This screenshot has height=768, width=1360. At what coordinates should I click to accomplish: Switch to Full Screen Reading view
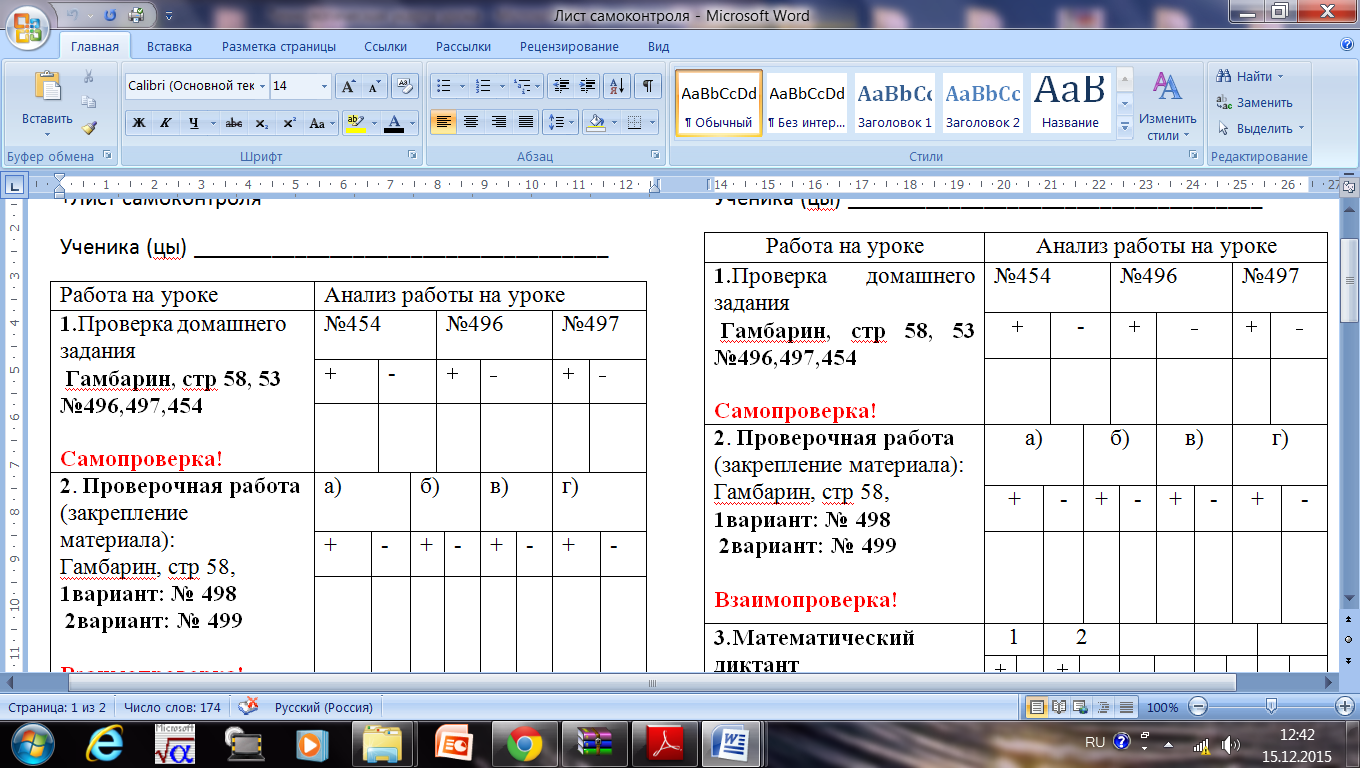pos(1061,707)
